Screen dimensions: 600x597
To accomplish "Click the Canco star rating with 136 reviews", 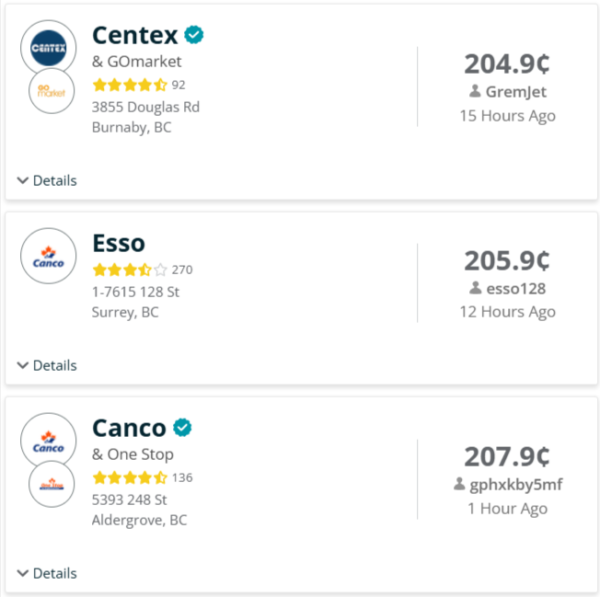I will [x=129, y=477].
